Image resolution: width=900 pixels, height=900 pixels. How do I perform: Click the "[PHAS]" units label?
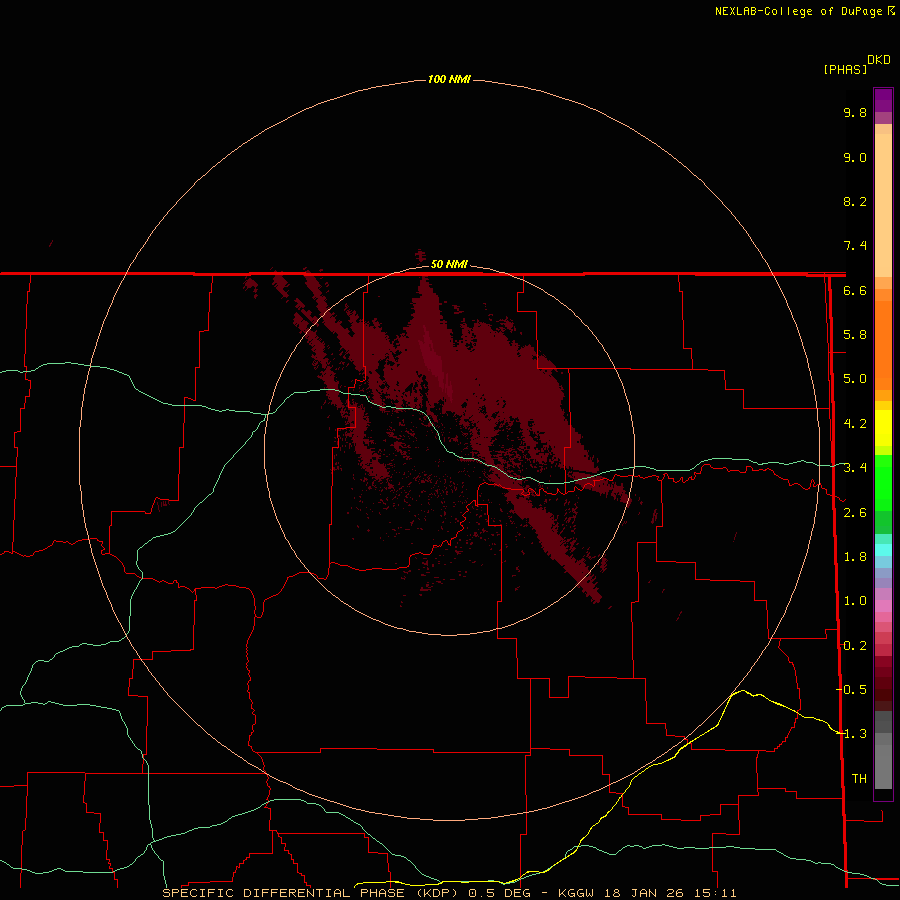[x=845, y=69]
